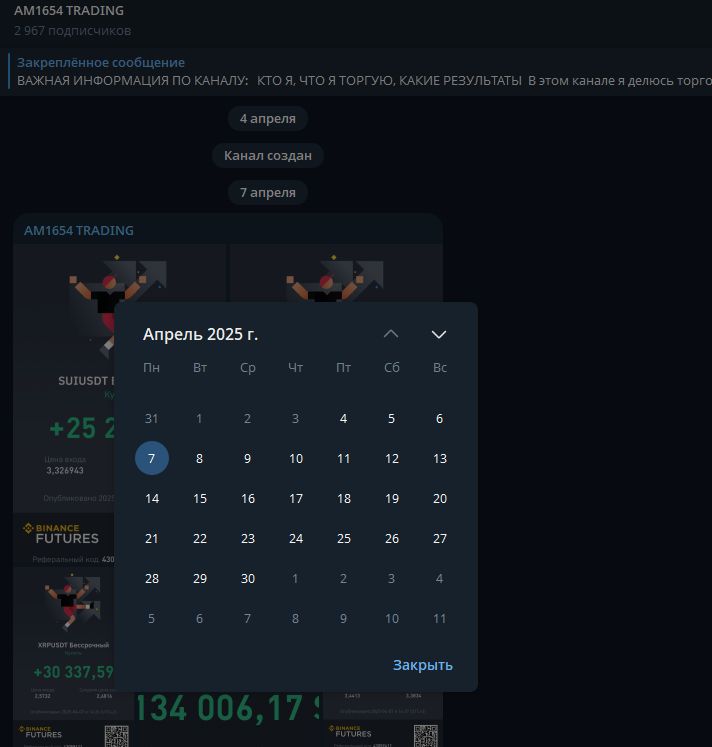Click AM1654 TRADING post author name
The image size is (712, 747).
point(79,231)
